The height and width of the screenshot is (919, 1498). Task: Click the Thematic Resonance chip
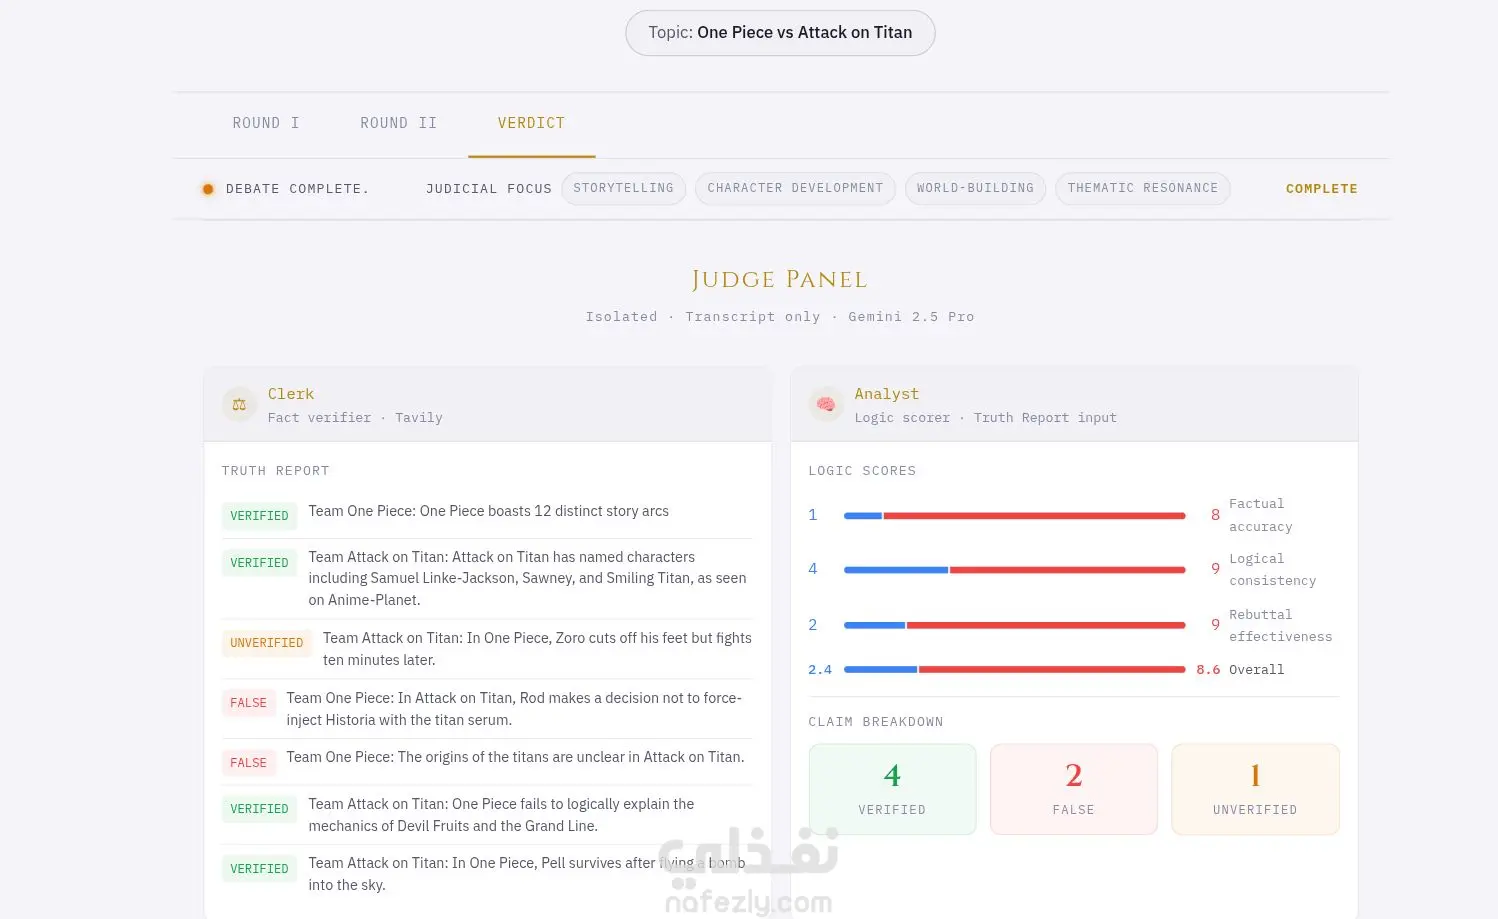tap(1143, 188)
